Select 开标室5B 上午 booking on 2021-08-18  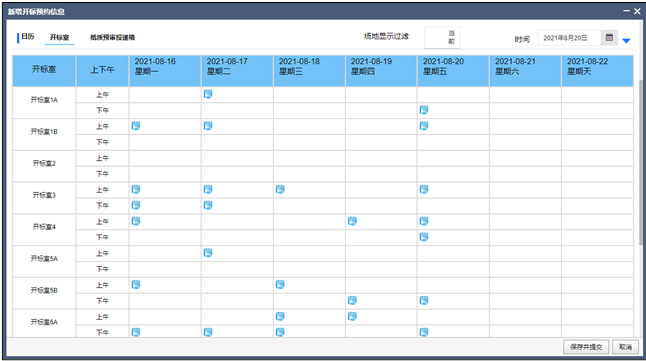tap(280, 284)
